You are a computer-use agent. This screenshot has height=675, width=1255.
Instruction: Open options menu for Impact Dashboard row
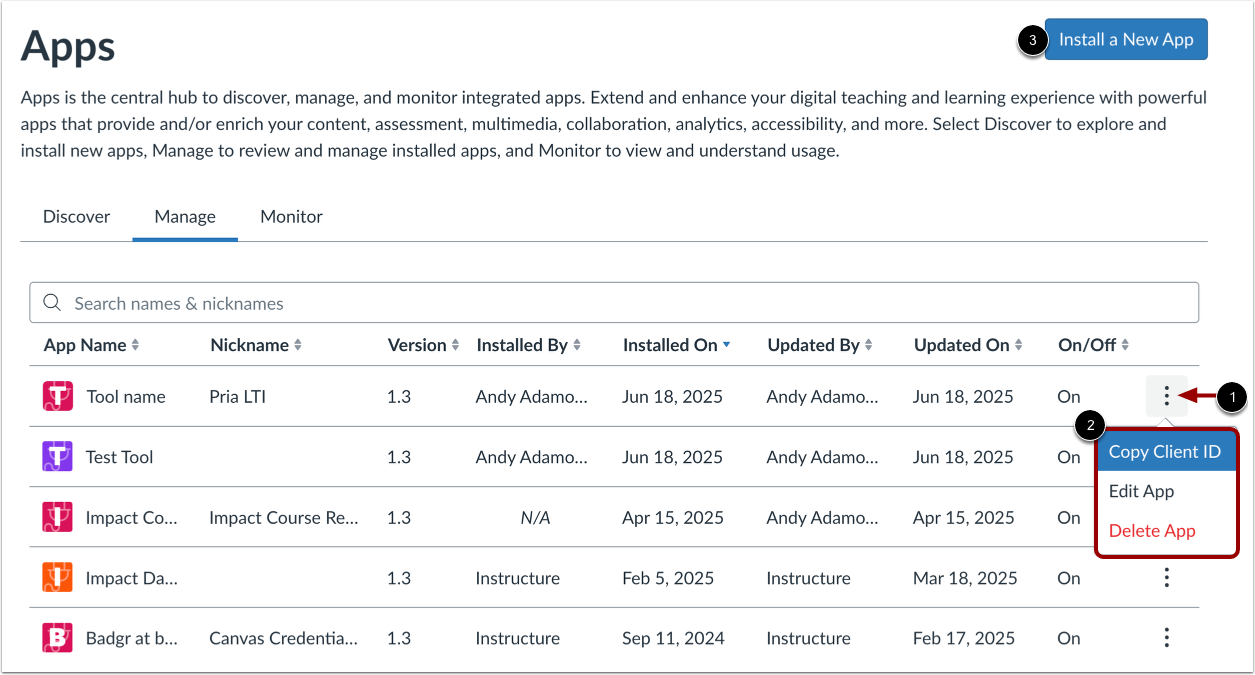[1166, 578]
